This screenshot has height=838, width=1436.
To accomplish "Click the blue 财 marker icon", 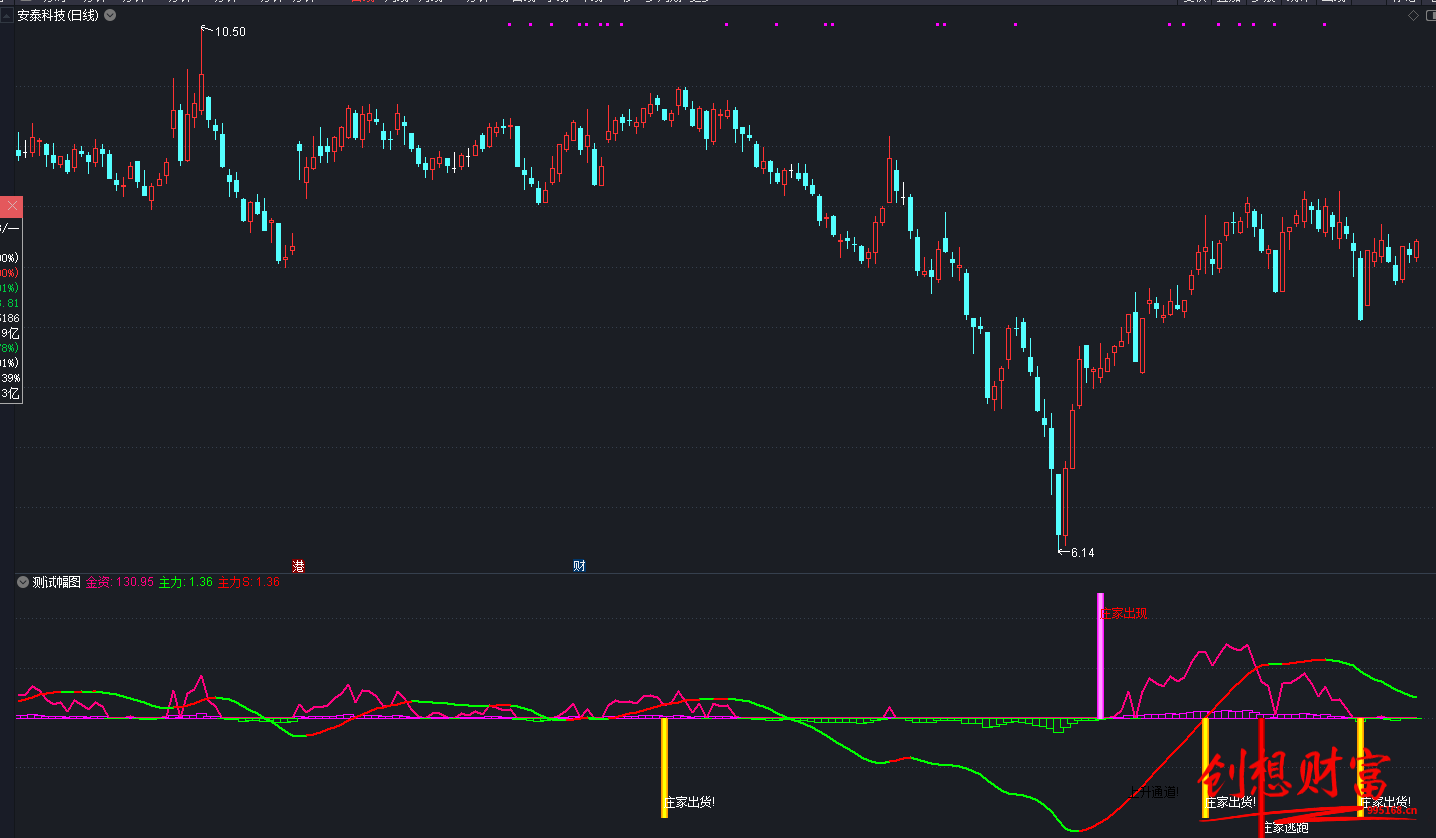I will pyautogui.click(x=579, y=566).
